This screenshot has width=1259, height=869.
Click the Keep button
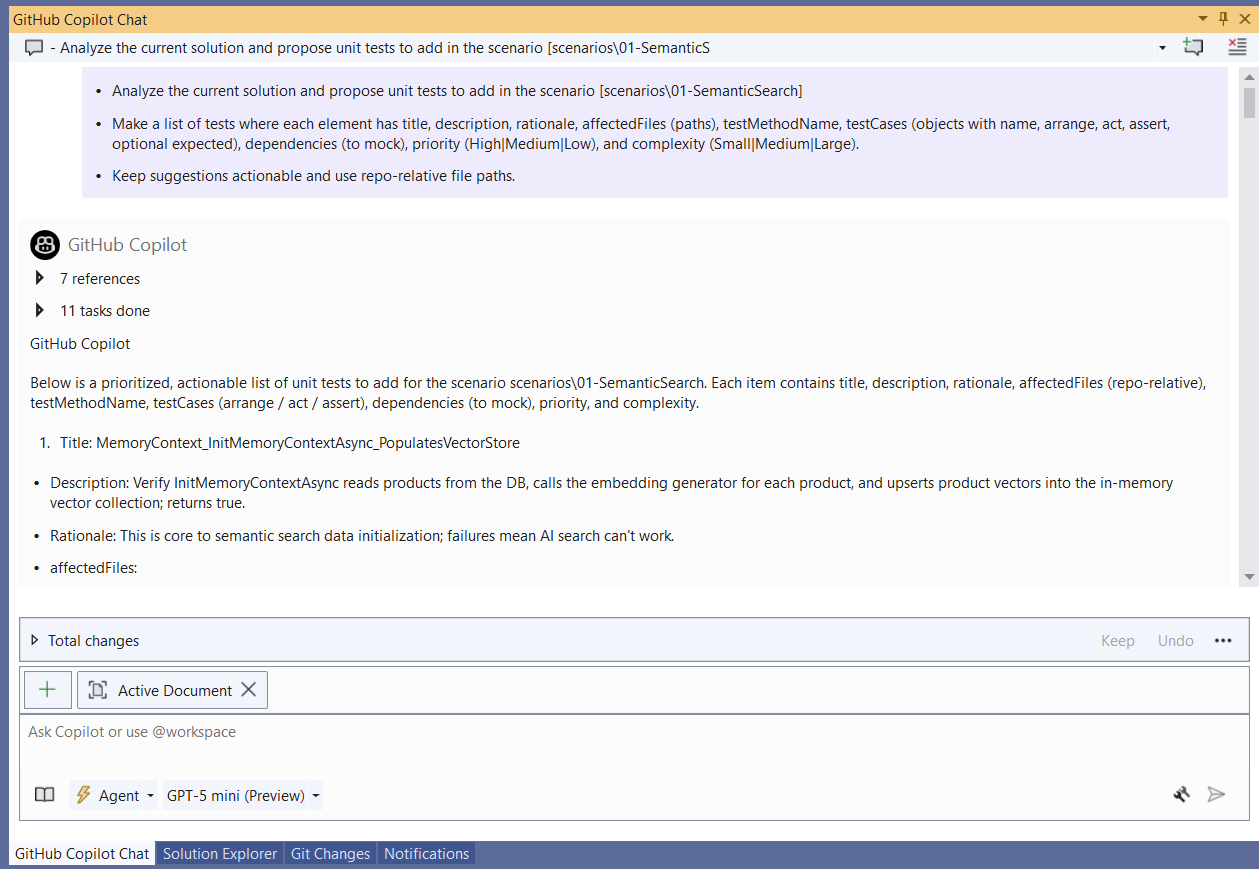[x=1118, y=641]
